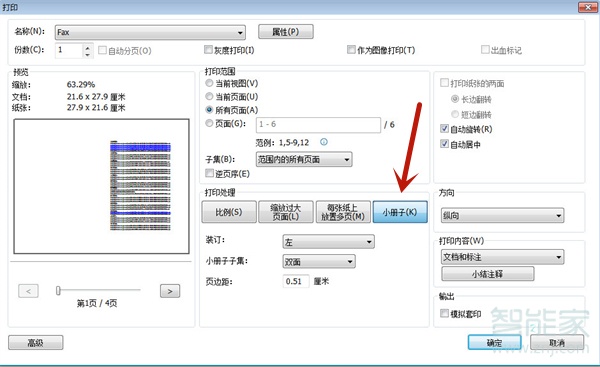Open 小册子子集 dropdown showing 双面
This screenshot has height=367, width=600.
click(x=319, y=262)
